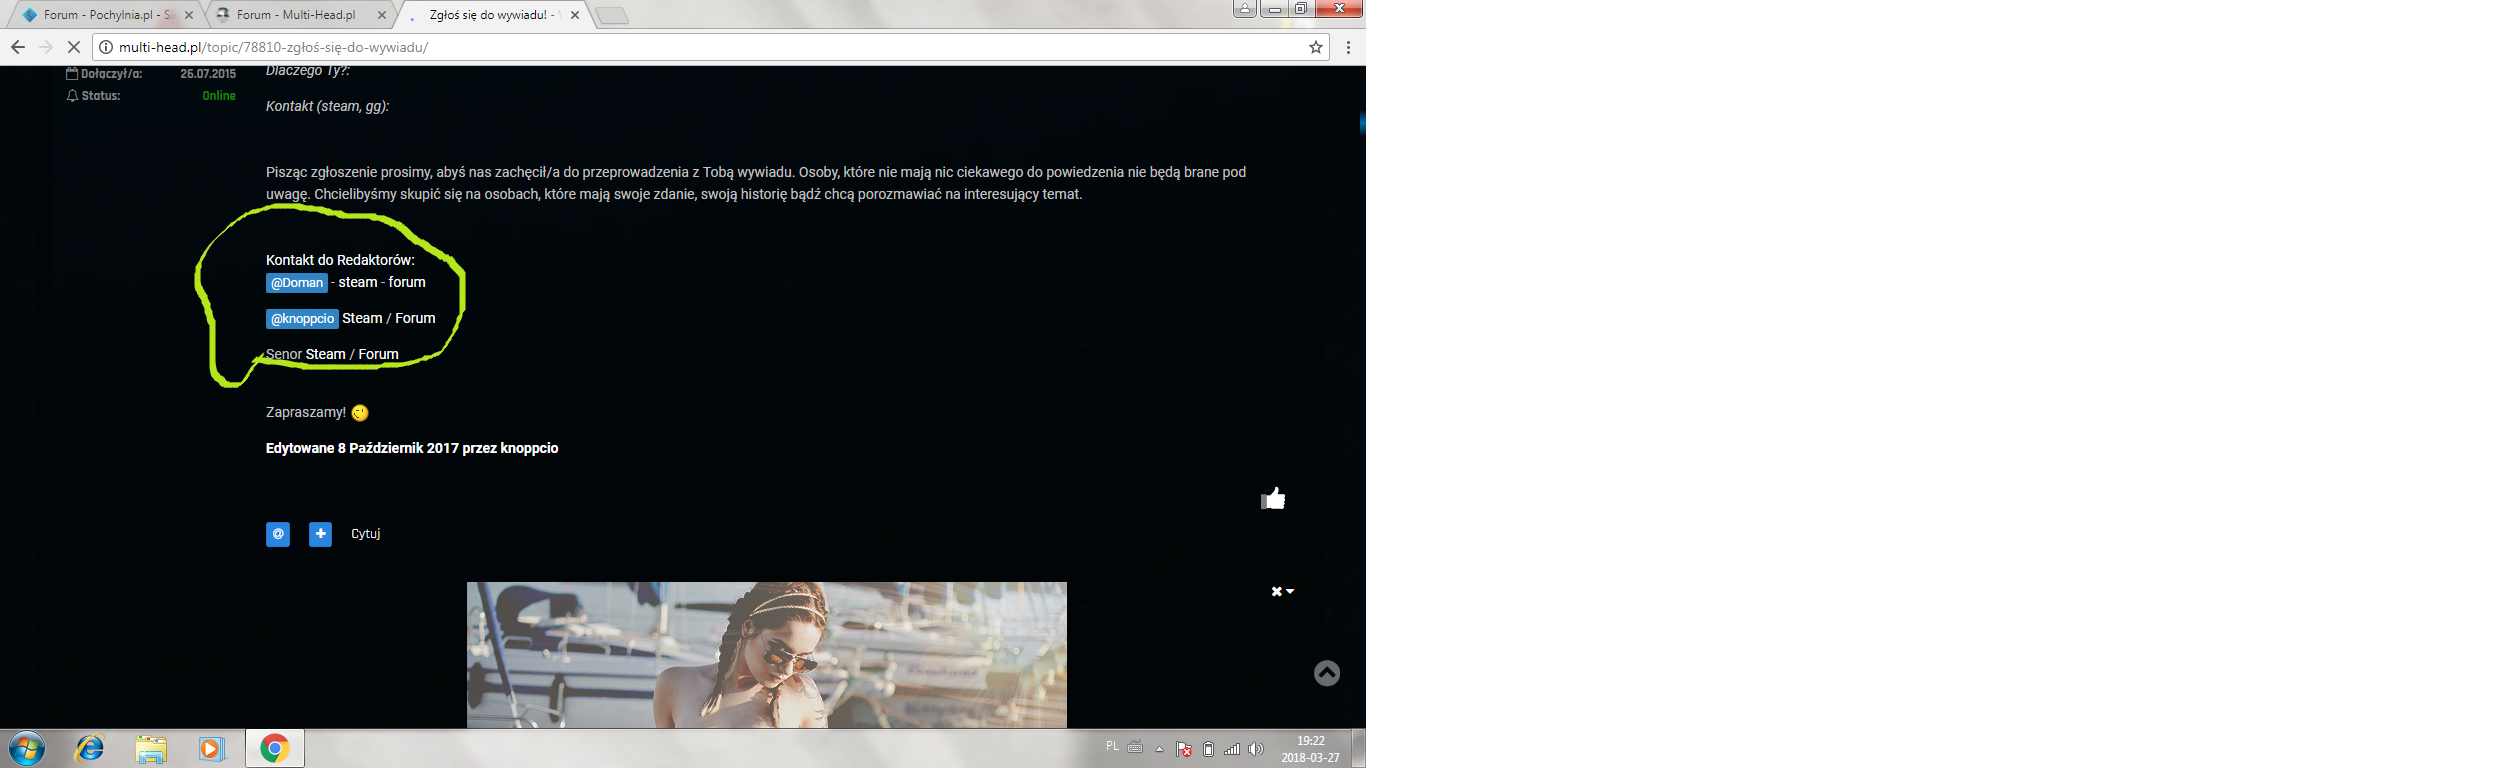Bookmark page with the star icon
2500x768 pixels.
point(1316,47)
